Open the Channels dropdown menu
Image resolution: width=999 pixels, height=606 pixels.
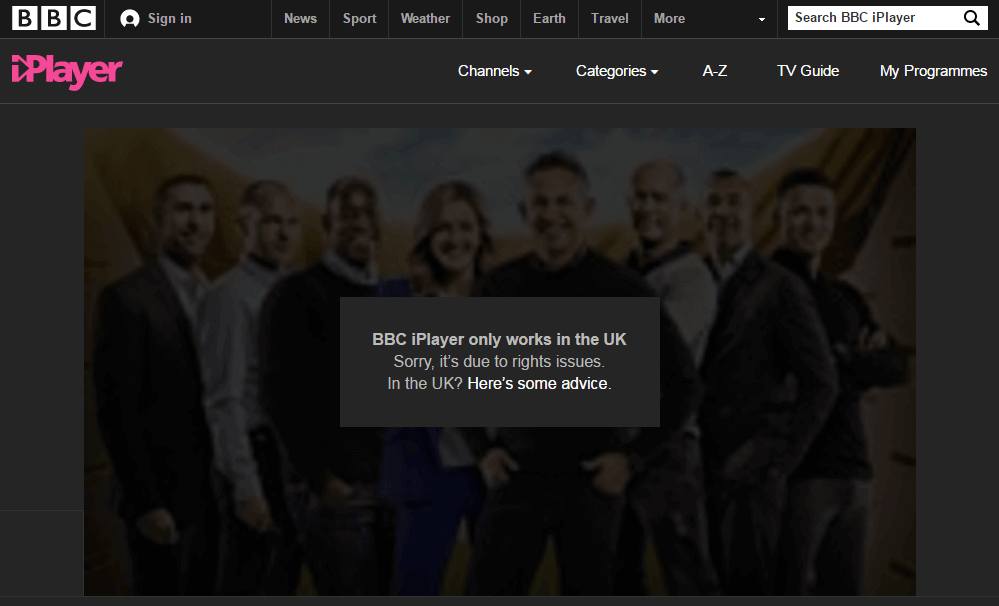[494, 71]
